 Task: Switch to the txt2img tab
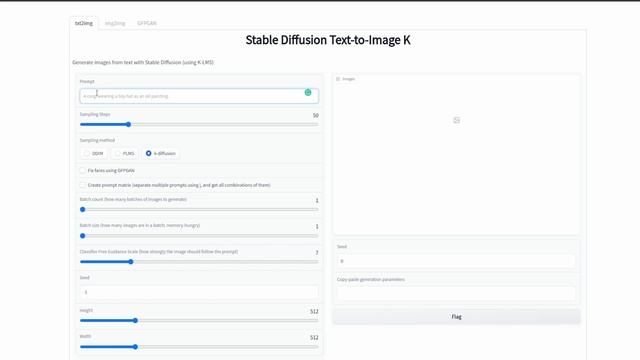point(84,23)
